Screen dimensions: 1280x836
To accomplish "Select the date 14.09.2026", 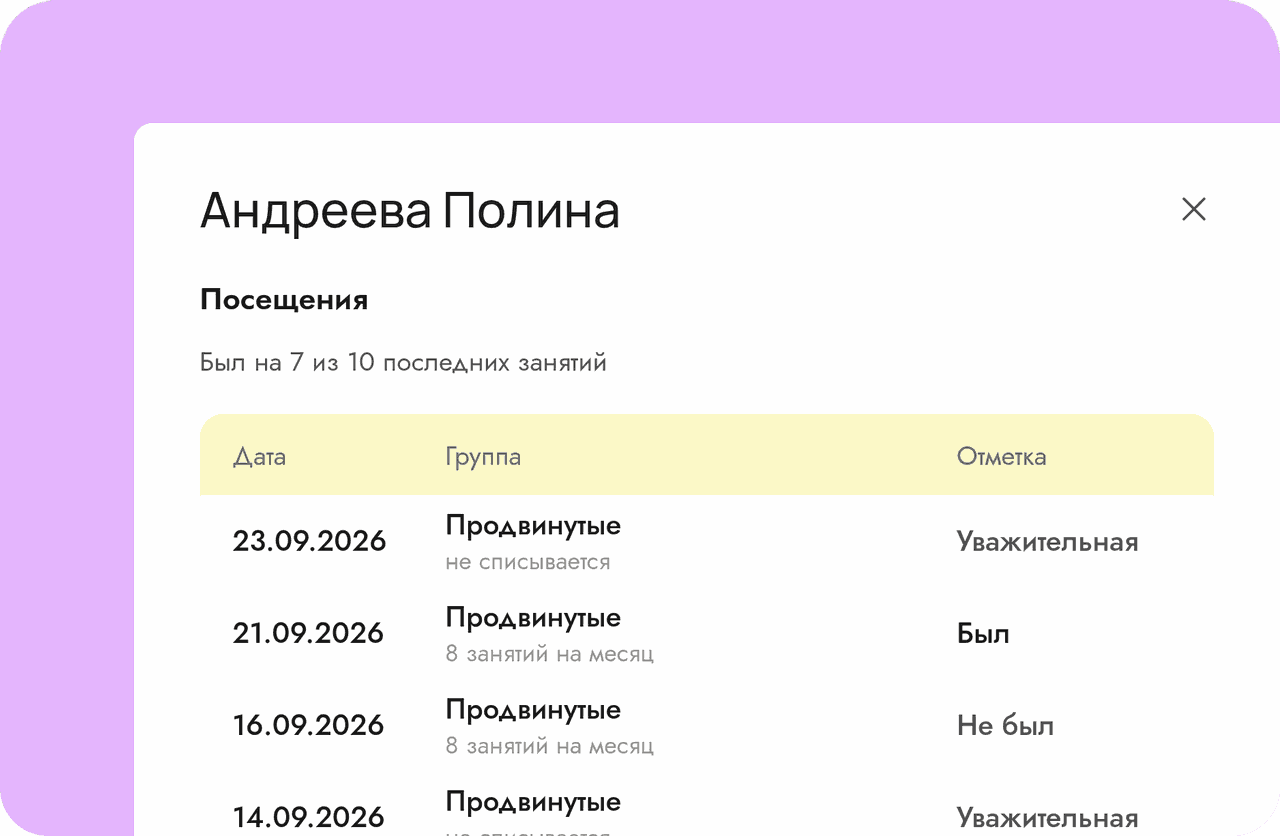I will click(309, 817).
